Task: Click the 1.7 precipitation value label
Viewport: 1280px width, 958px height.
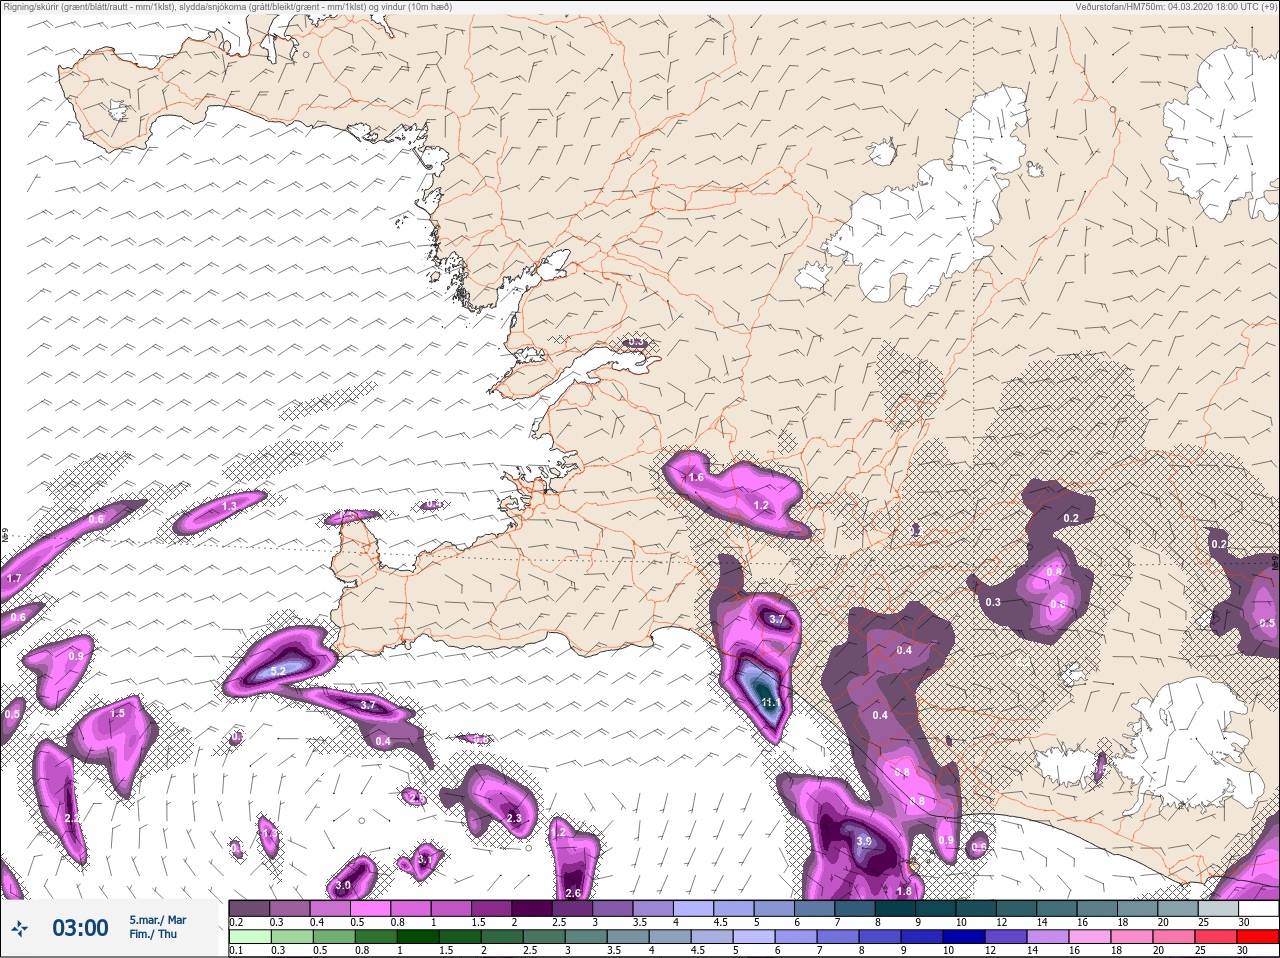Action: 14,579
